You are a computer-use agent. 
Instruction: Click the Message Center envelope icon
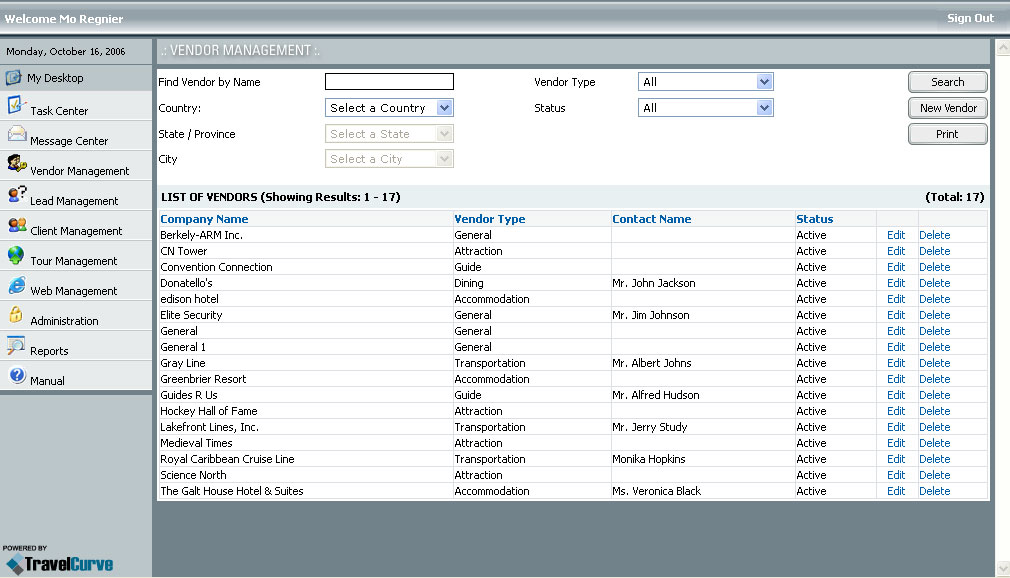(x=17, y=133)
